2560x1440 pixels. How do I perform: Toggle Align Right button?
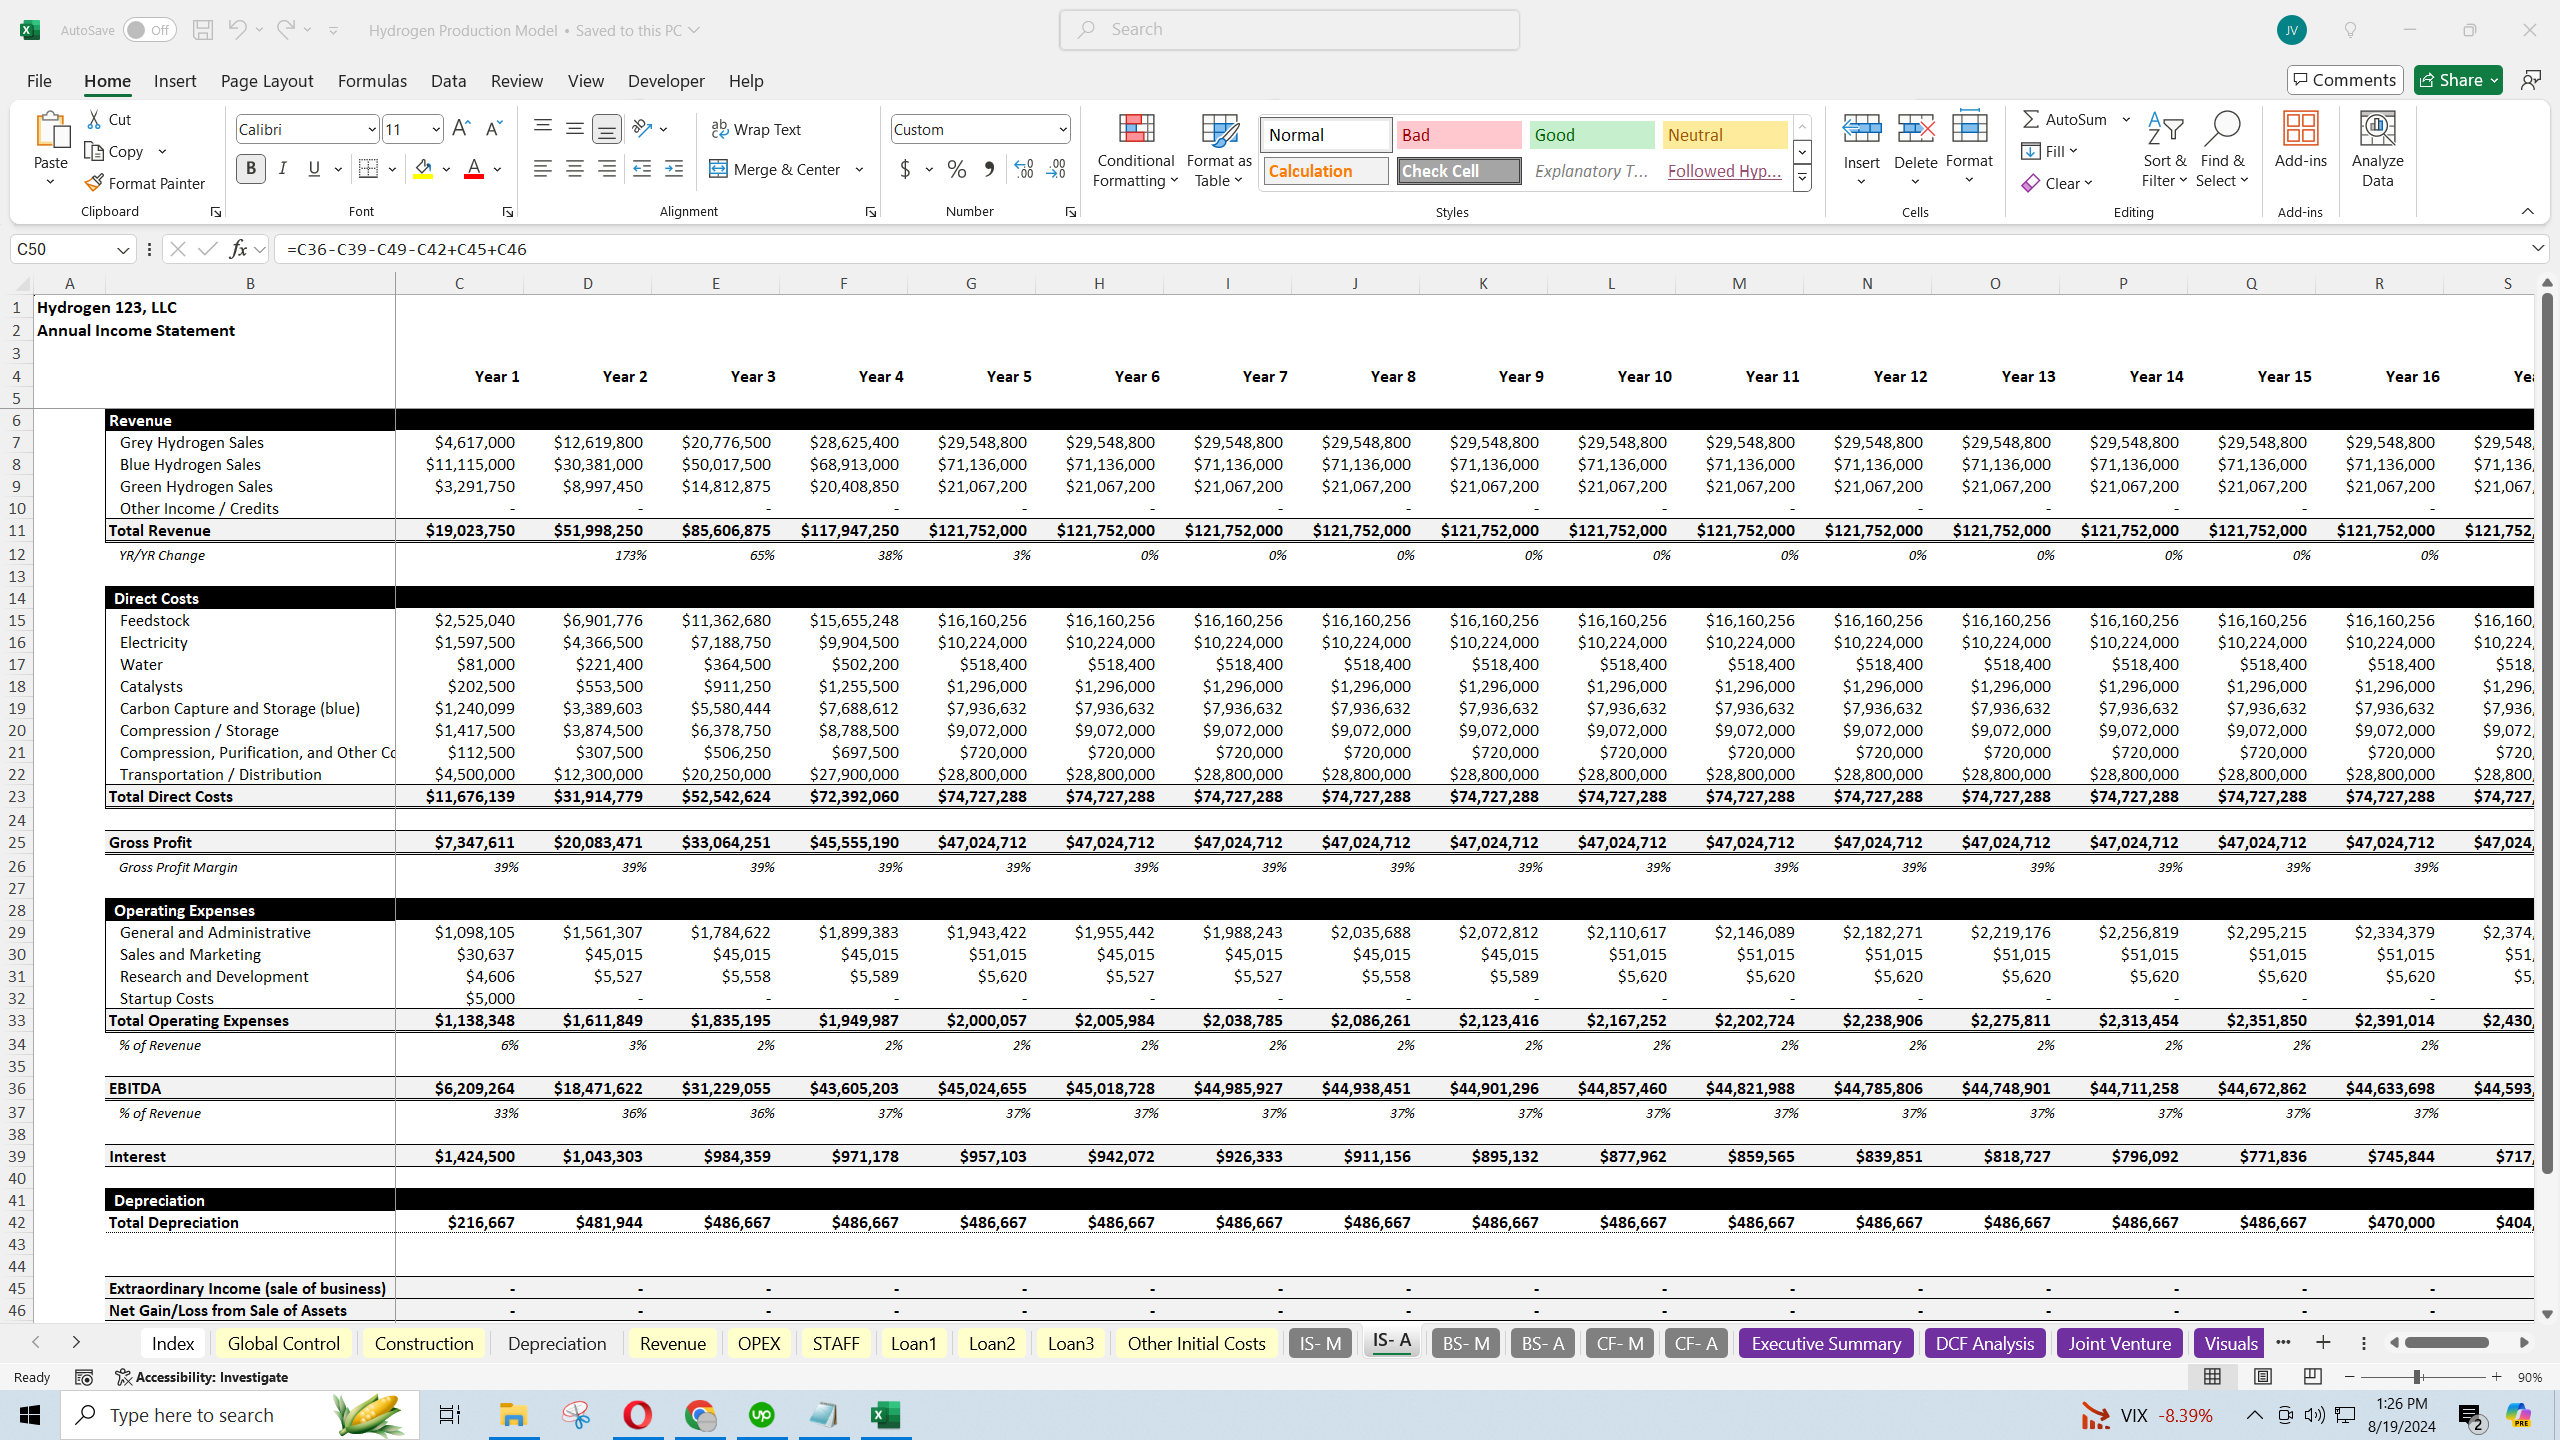tap(606, 169)
